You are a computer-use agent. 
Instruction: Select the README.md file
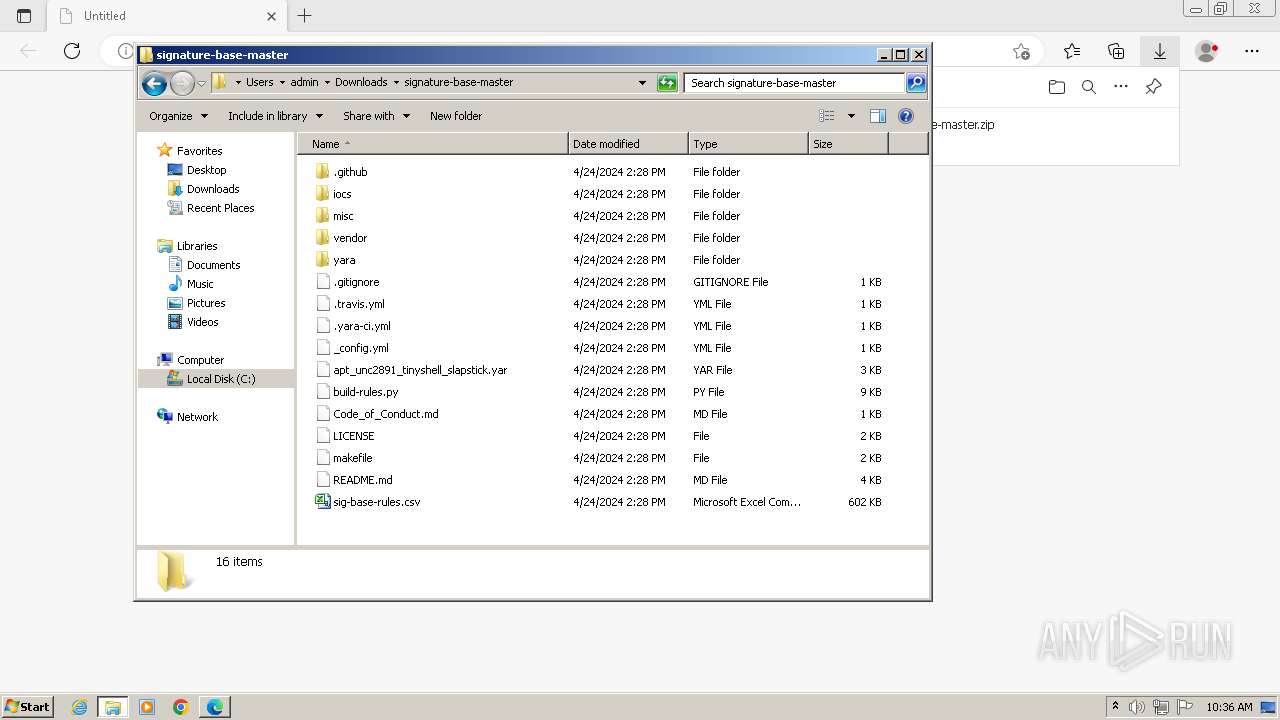pyautogui.click(x=362, y=480)
